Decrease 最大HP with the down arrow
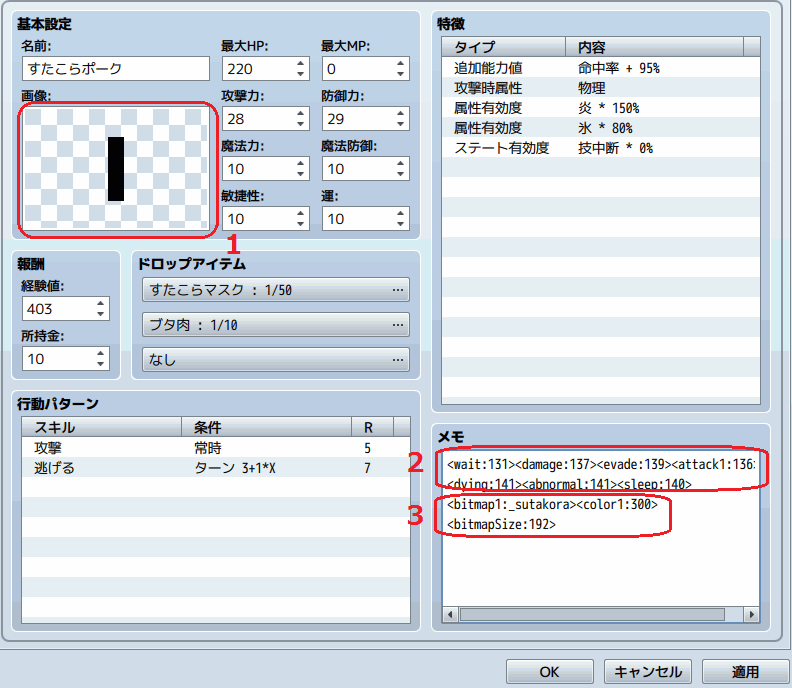 coord(301,74)
